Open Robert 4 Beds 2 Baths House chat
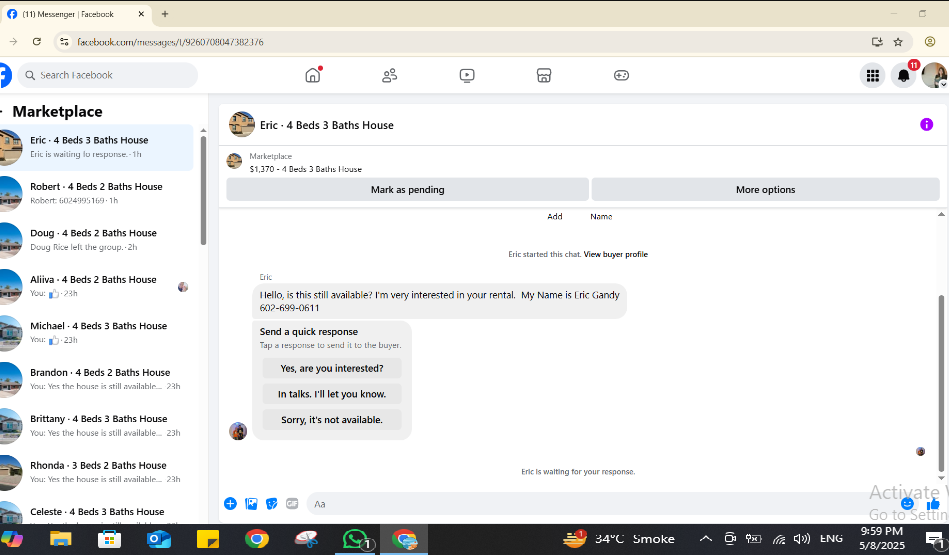 pyautogui.click(x=97, y=194)
